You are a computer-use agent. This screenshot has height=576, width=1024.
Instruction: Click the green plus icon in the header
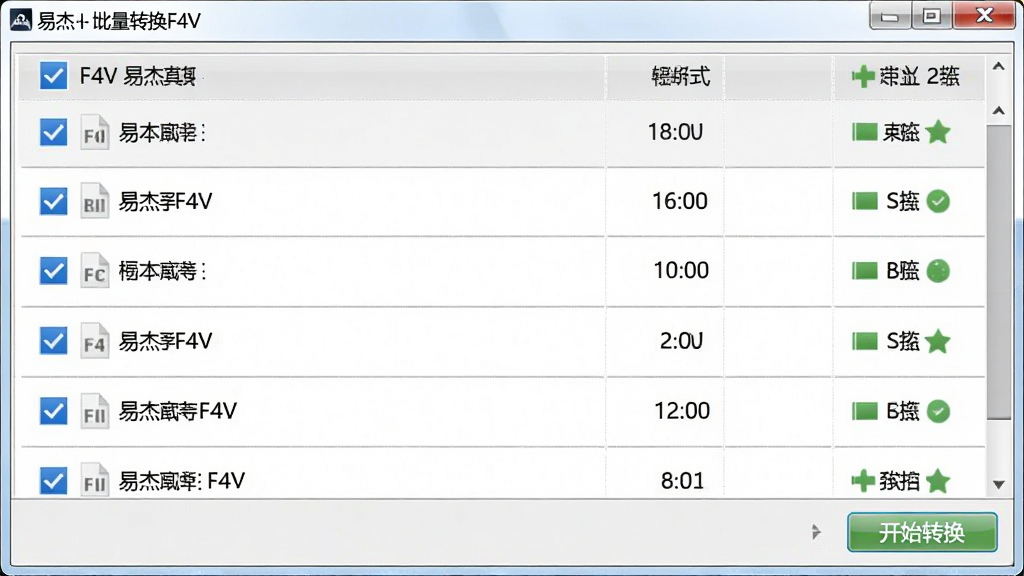[863, 76]
